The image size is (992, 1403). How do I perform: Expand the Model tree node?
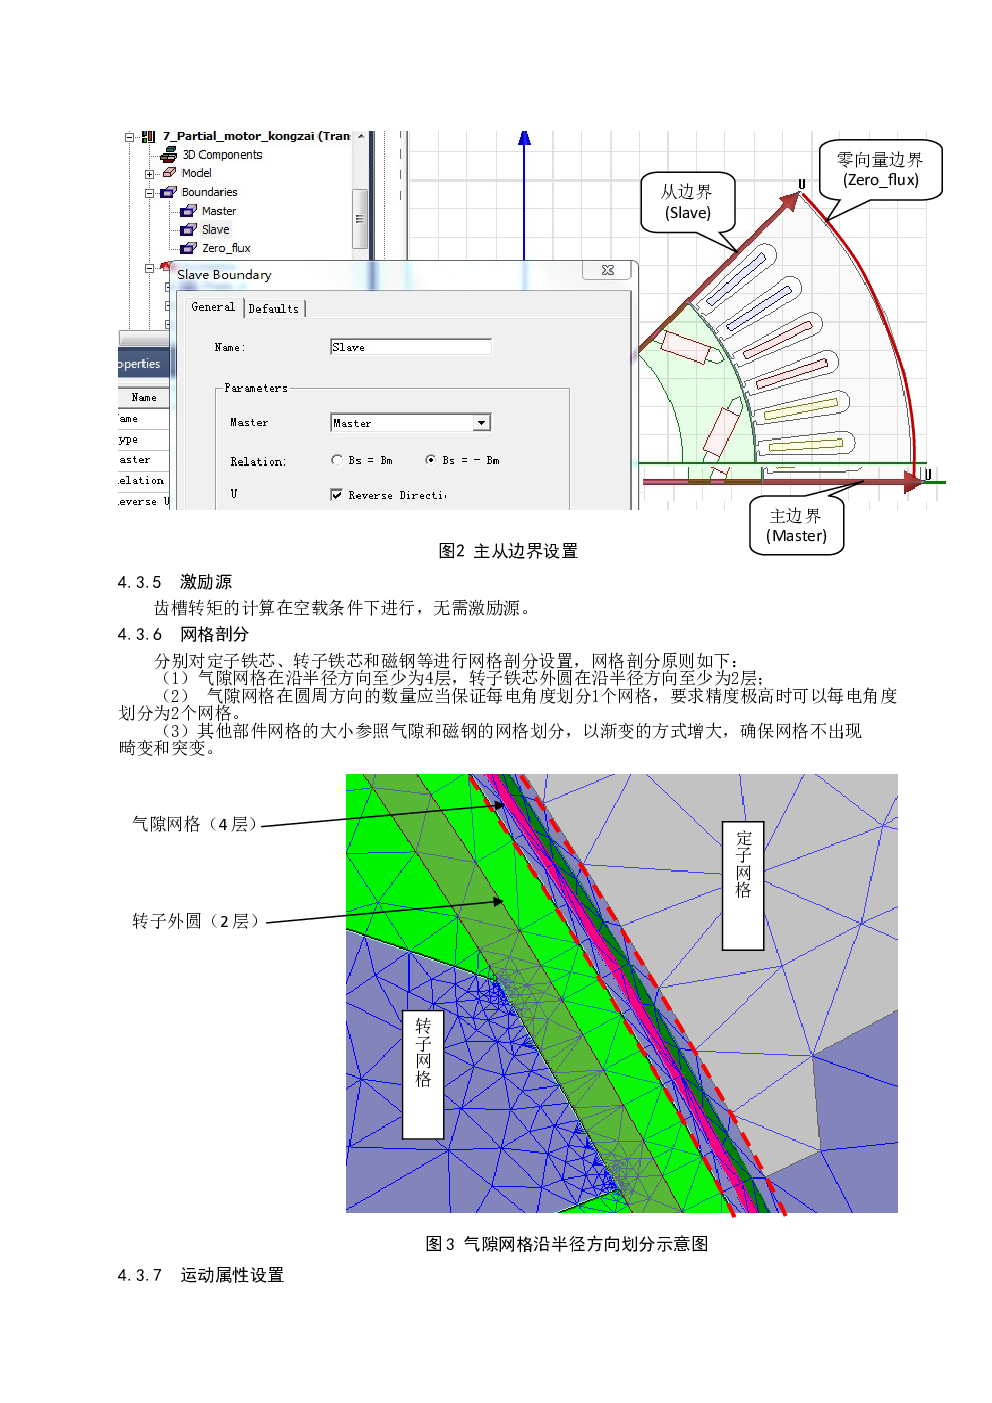[149, 174]
